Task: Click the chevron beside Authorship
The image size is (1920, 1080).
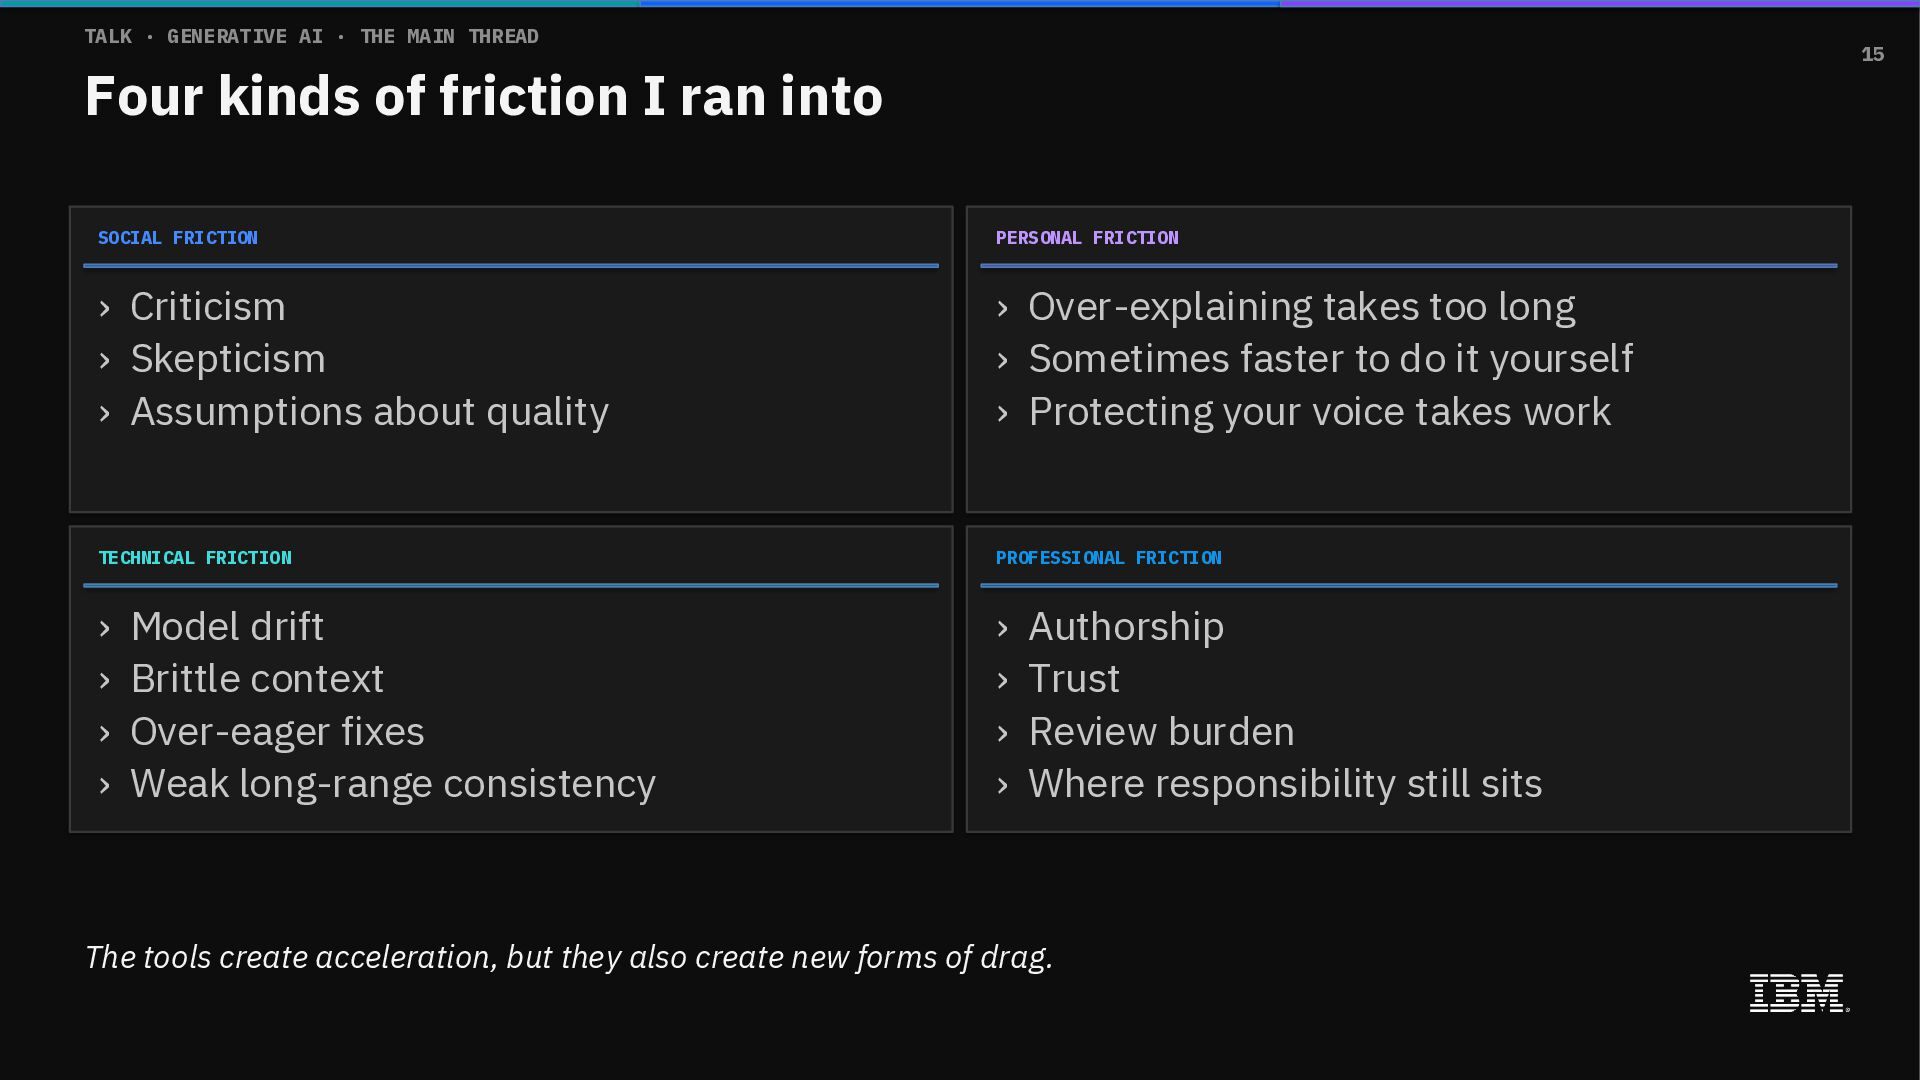Action: pos(1003,628)
